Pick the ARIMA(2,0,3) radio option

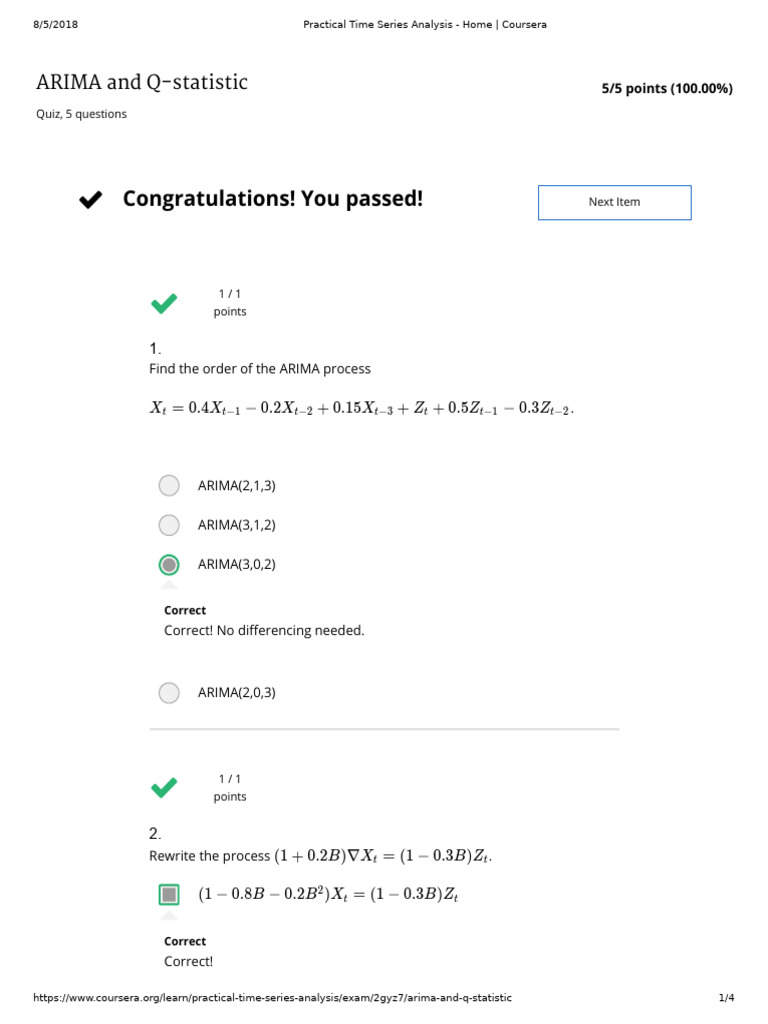[x=169, y=692]
